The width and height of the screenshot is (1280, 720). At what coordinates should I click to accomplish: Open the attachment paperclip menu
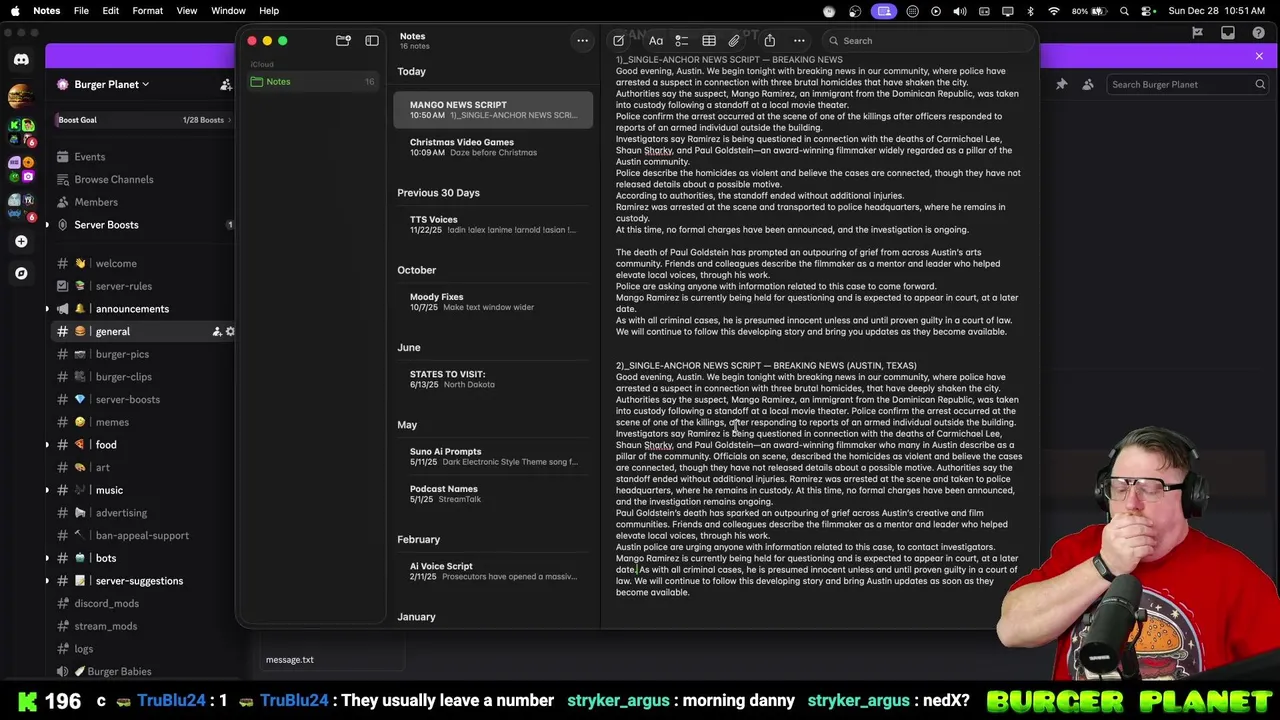pyautogui.click(x=734, y=41)
